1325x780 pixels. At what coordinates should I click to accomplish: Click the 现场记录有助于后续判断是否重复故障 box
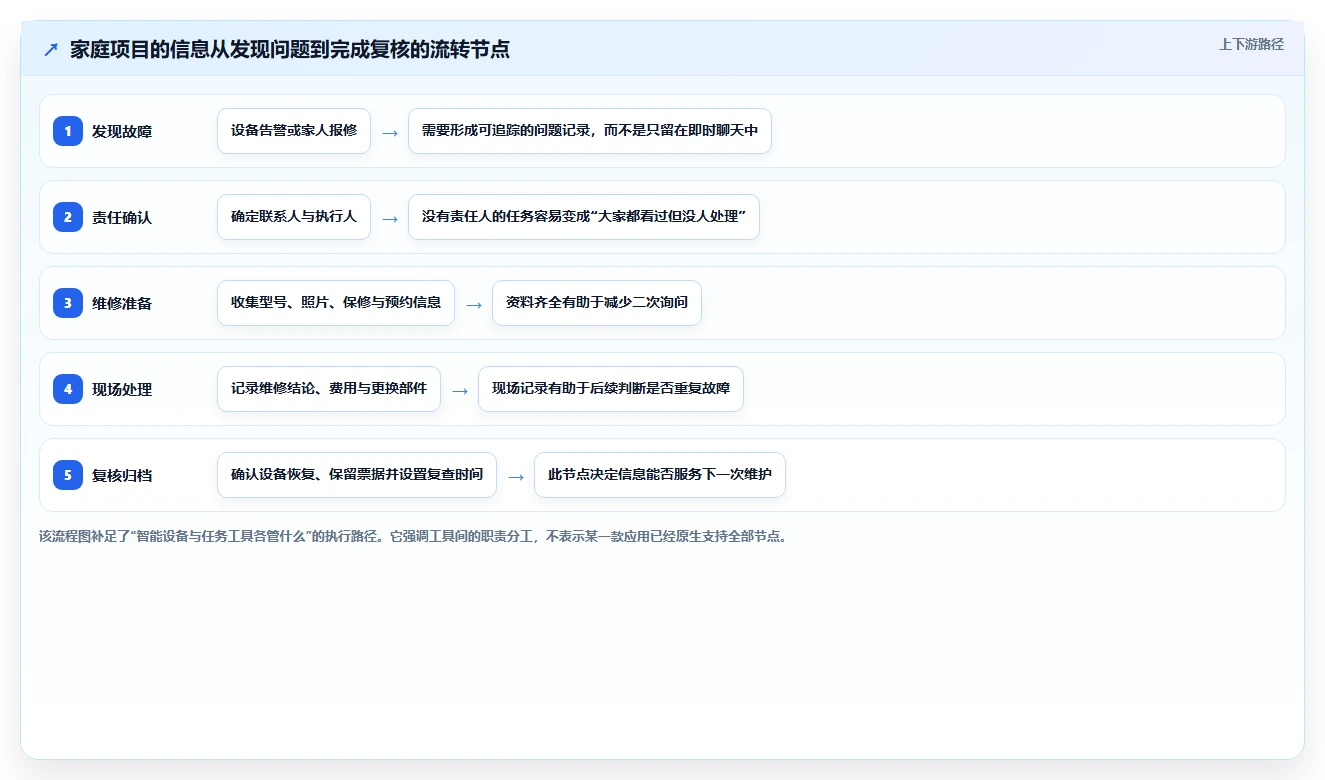point(611,389)
